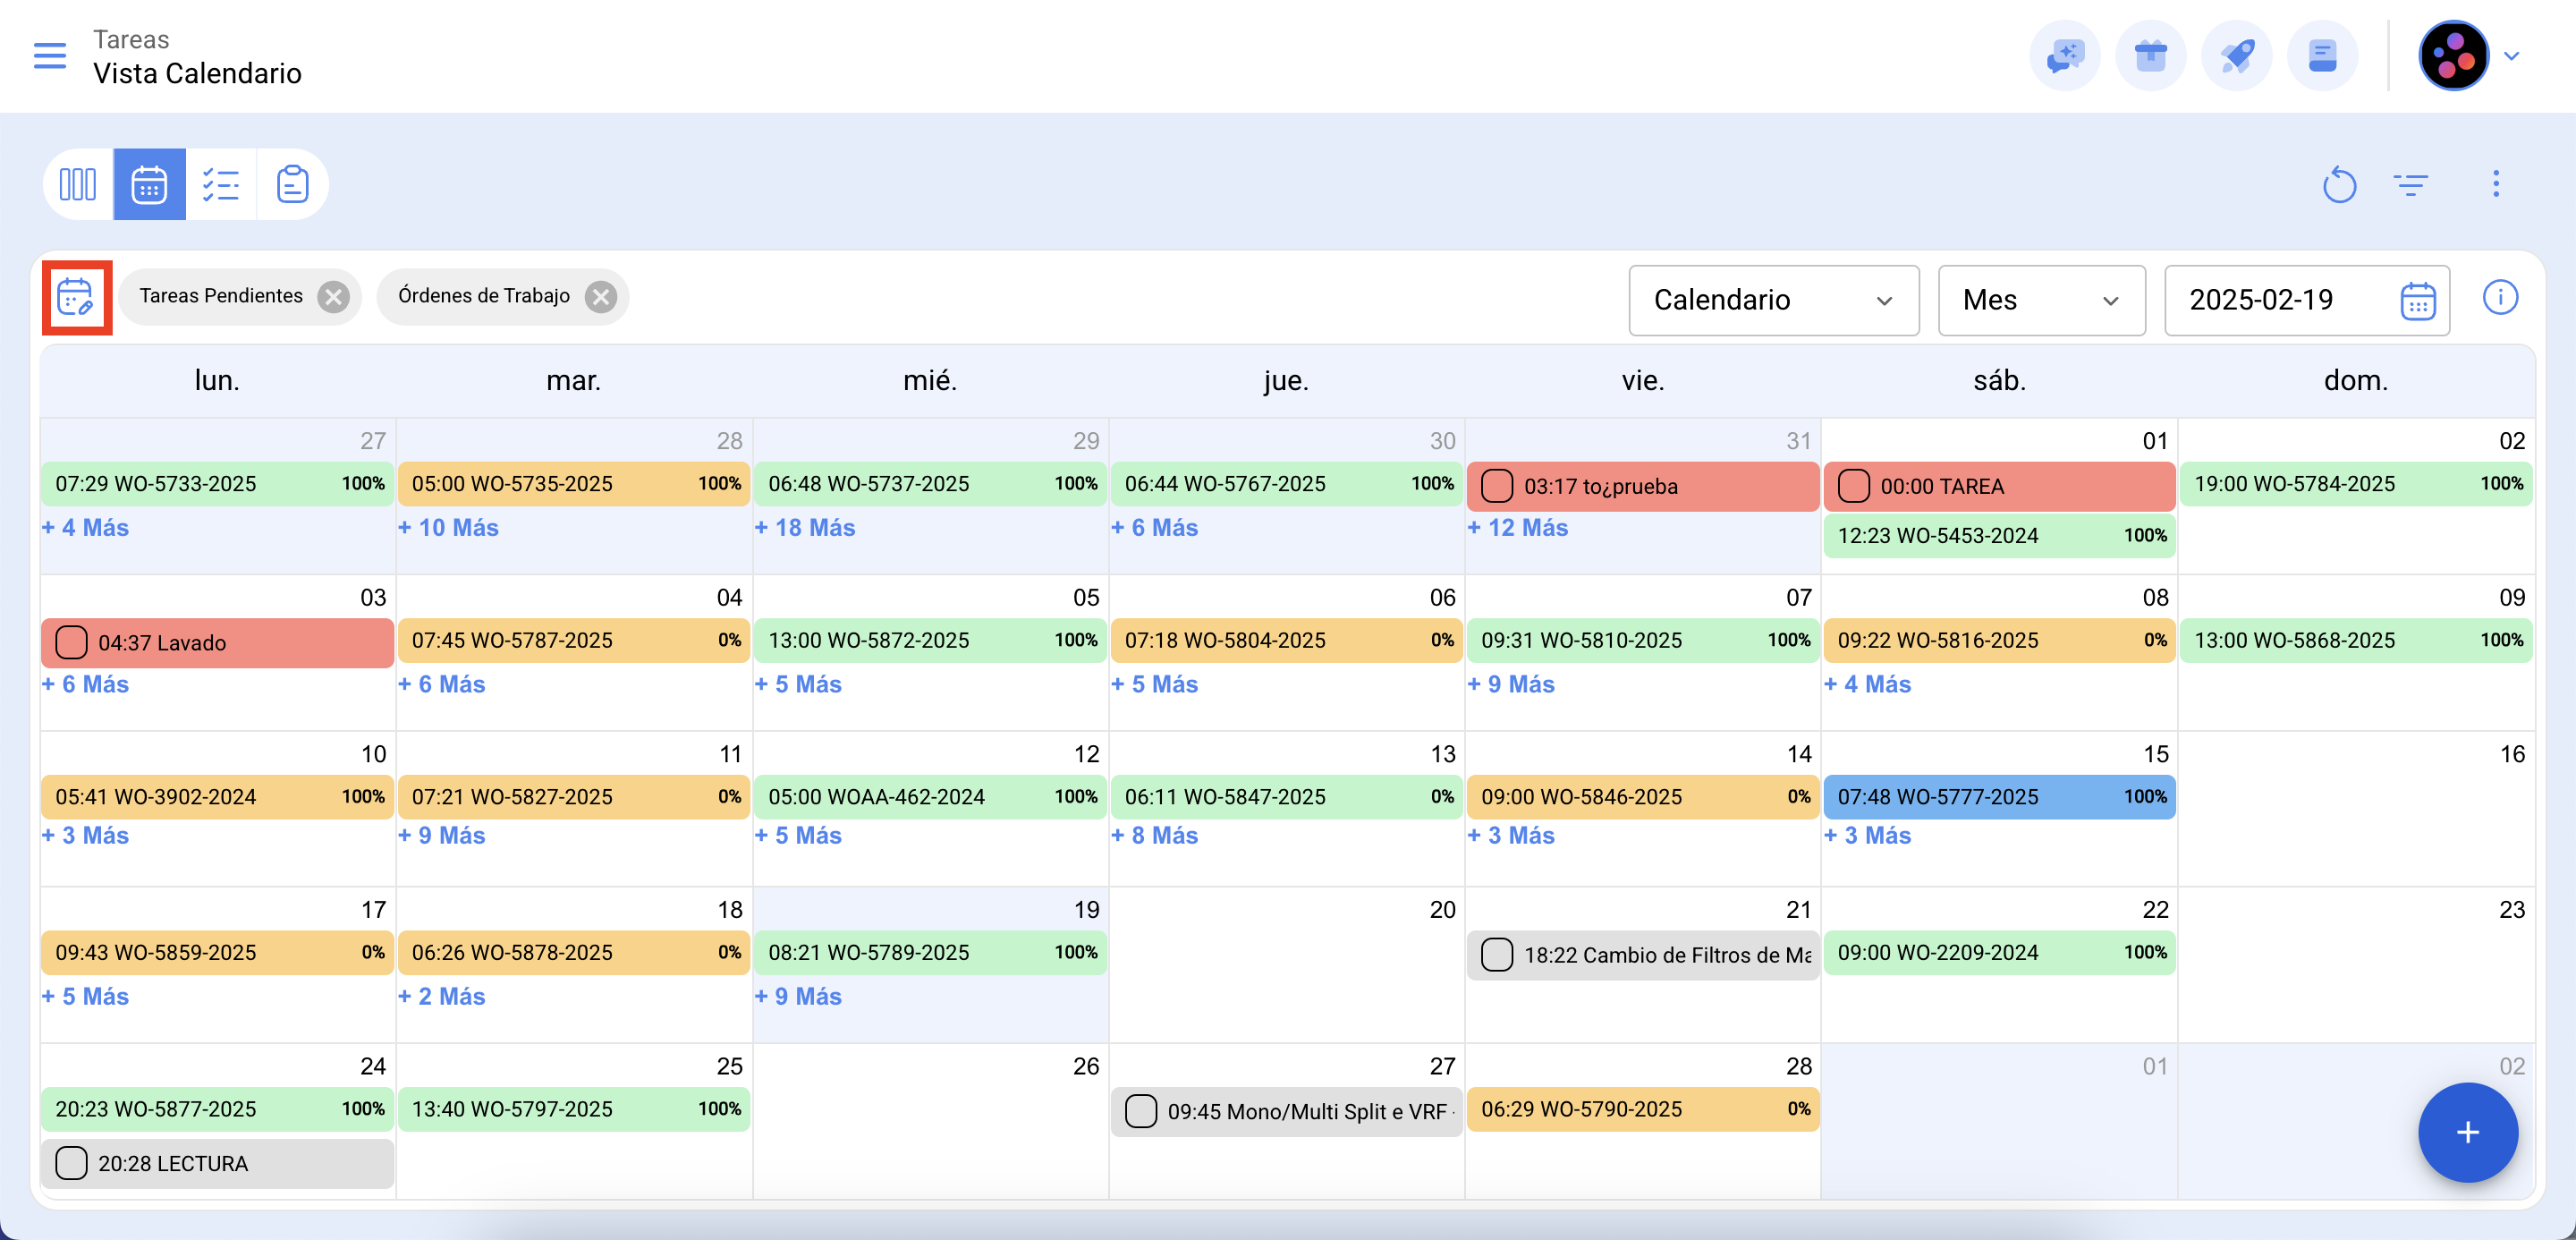Viewport: 2576px width, 1240px height.
Task: Open the rocket icon in header
Action: (x=2236, y=56)
